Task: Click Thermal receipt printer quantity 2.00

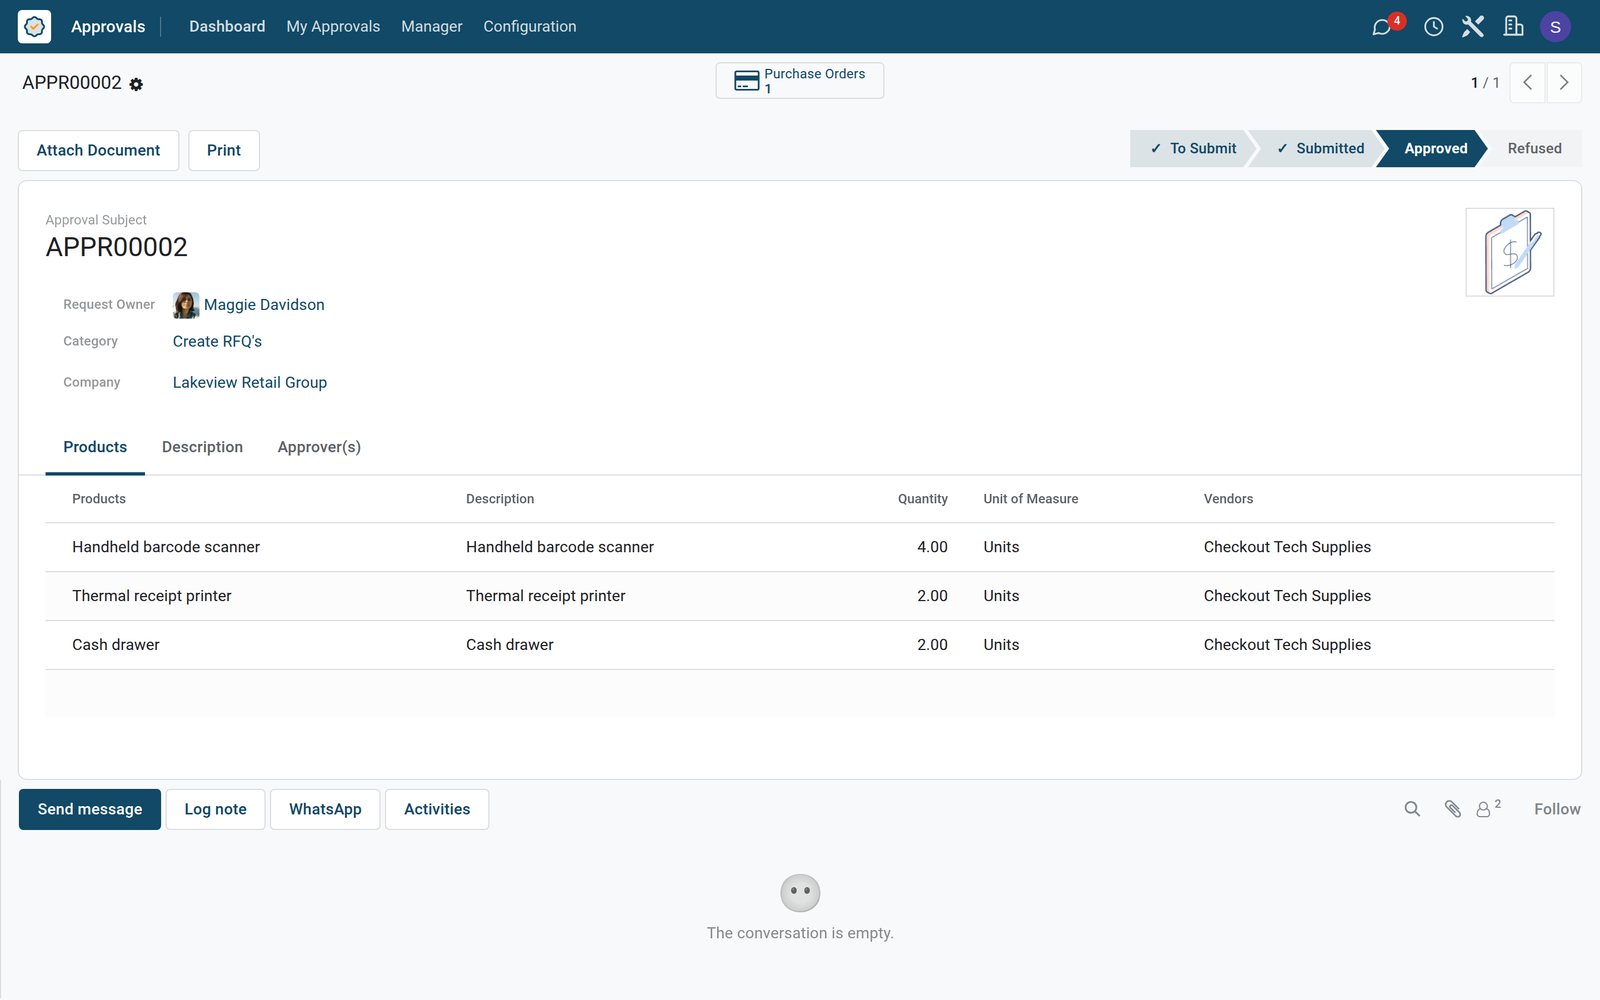Action: click(932, 596)
